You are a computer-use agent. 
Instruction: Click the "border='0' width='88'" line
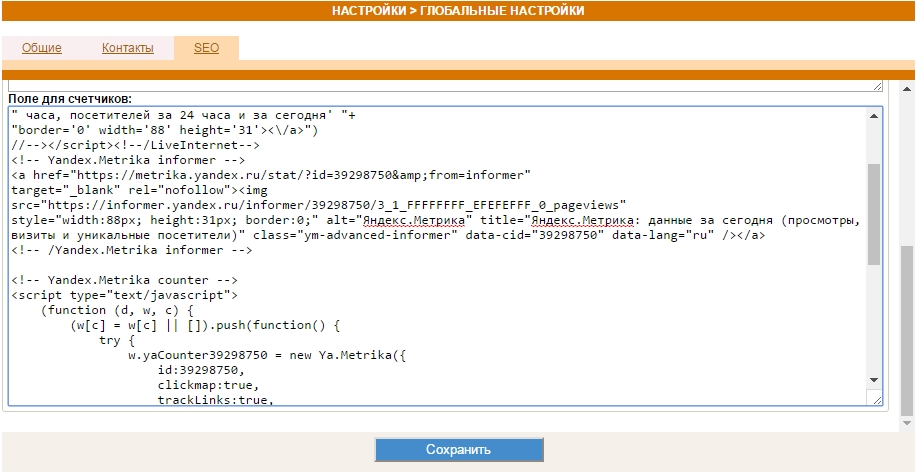coord(165,130)
